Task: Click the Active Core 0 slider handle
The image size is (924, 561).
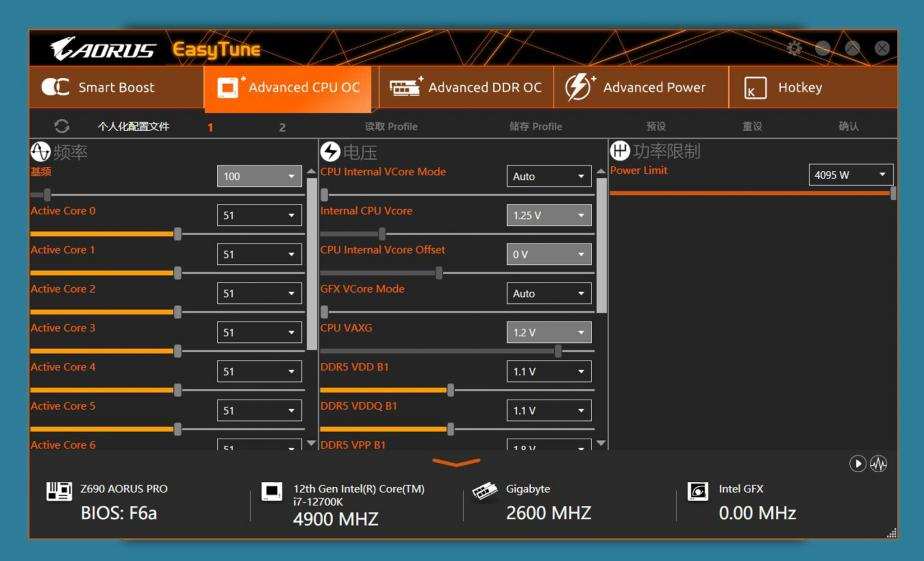Action: pos(177,234)
